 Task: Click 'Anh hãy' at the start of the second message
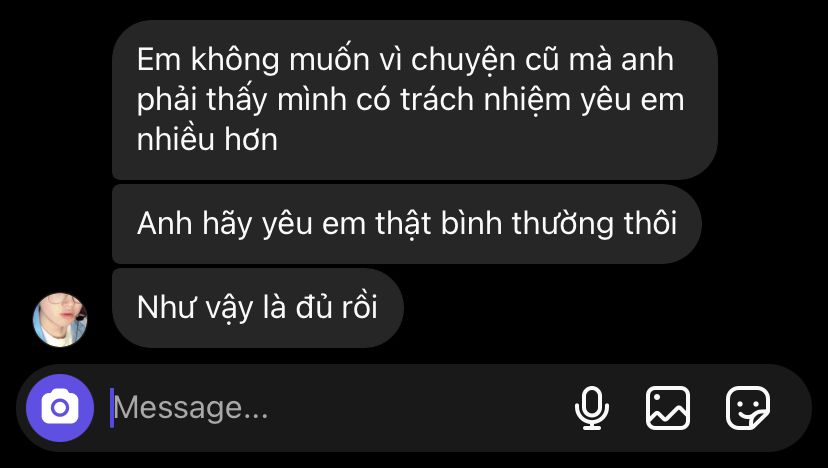pyautogui.click(x=194, y=224)
